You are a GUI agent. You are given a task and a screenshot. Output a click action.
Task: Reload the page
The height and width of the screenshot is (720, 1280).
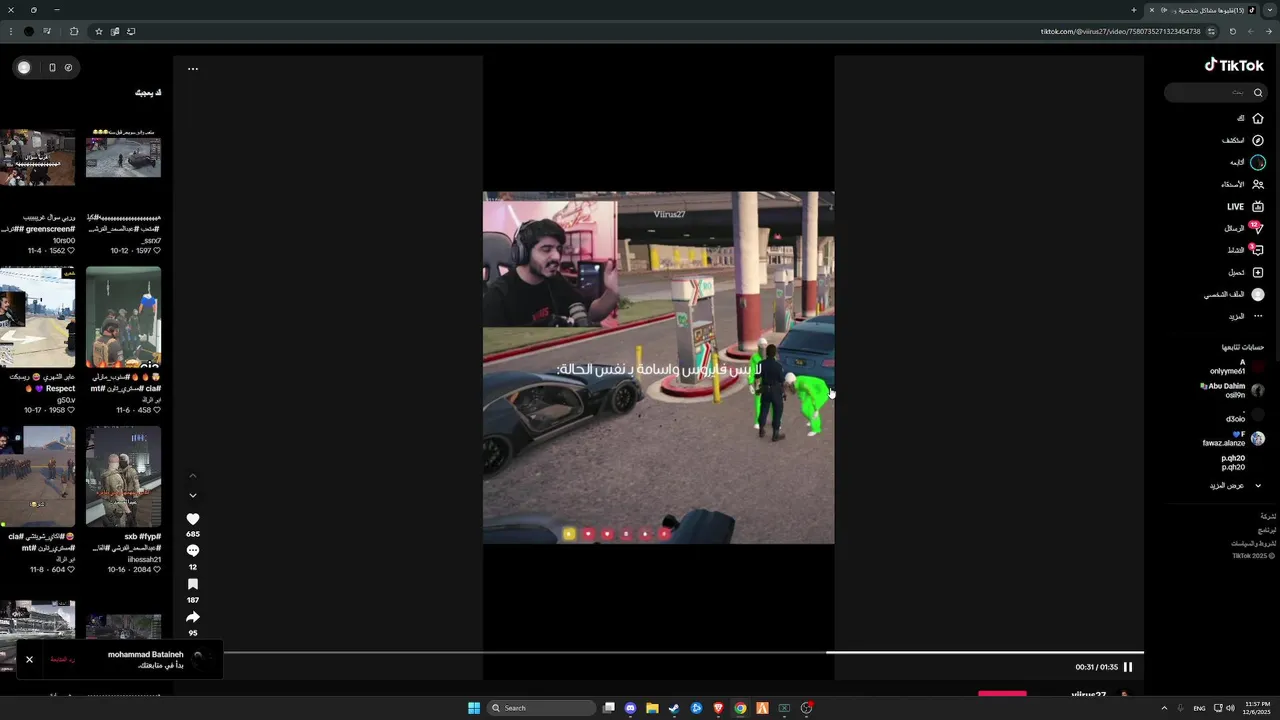pyautogui.click(x=1232, y=31)
